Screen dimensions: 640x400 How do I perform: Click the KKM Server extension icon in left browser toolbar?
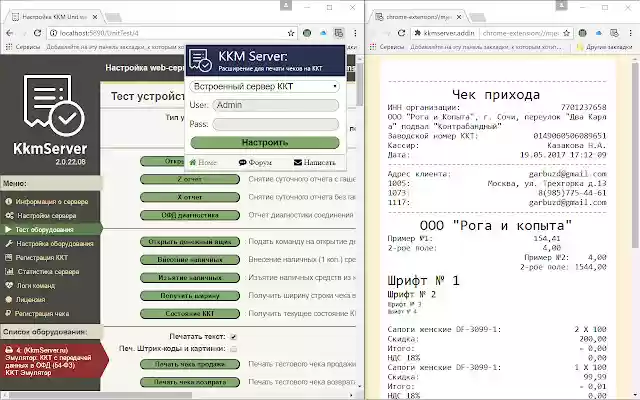(339, 32)
